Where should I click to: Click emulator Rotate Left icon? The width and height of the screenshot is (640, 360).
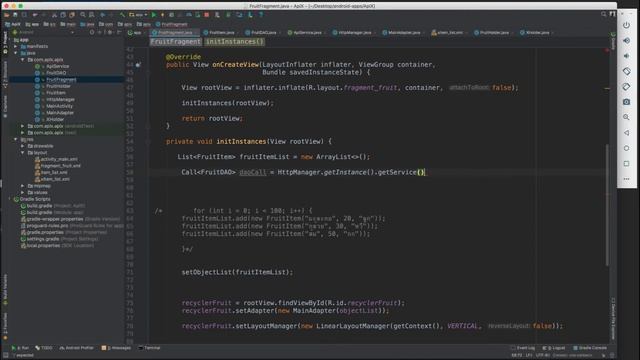tap(626, 71)
